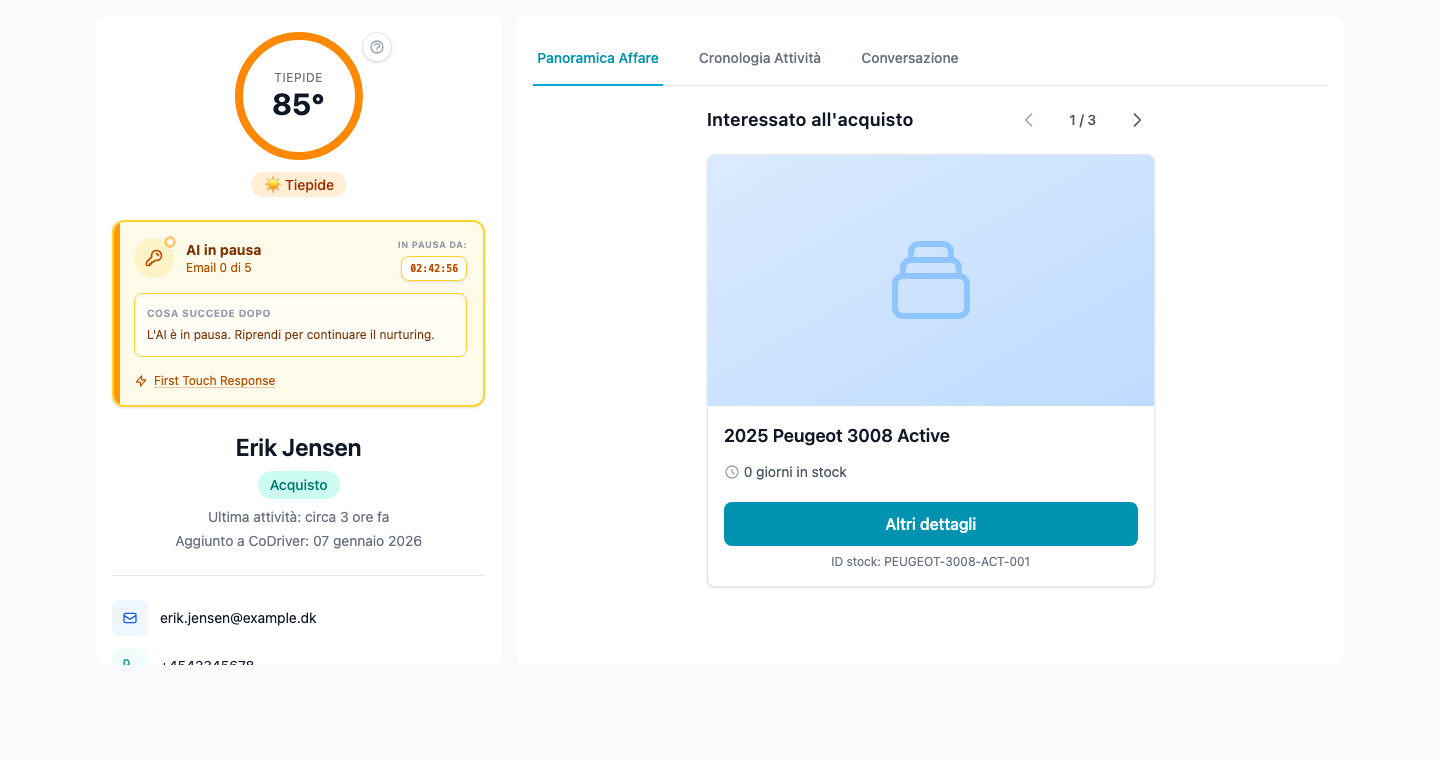The height and width of the screenshot is (761, 1440).
Task: Click the Erik Jensen lead name
Action: tap(298, 448)
